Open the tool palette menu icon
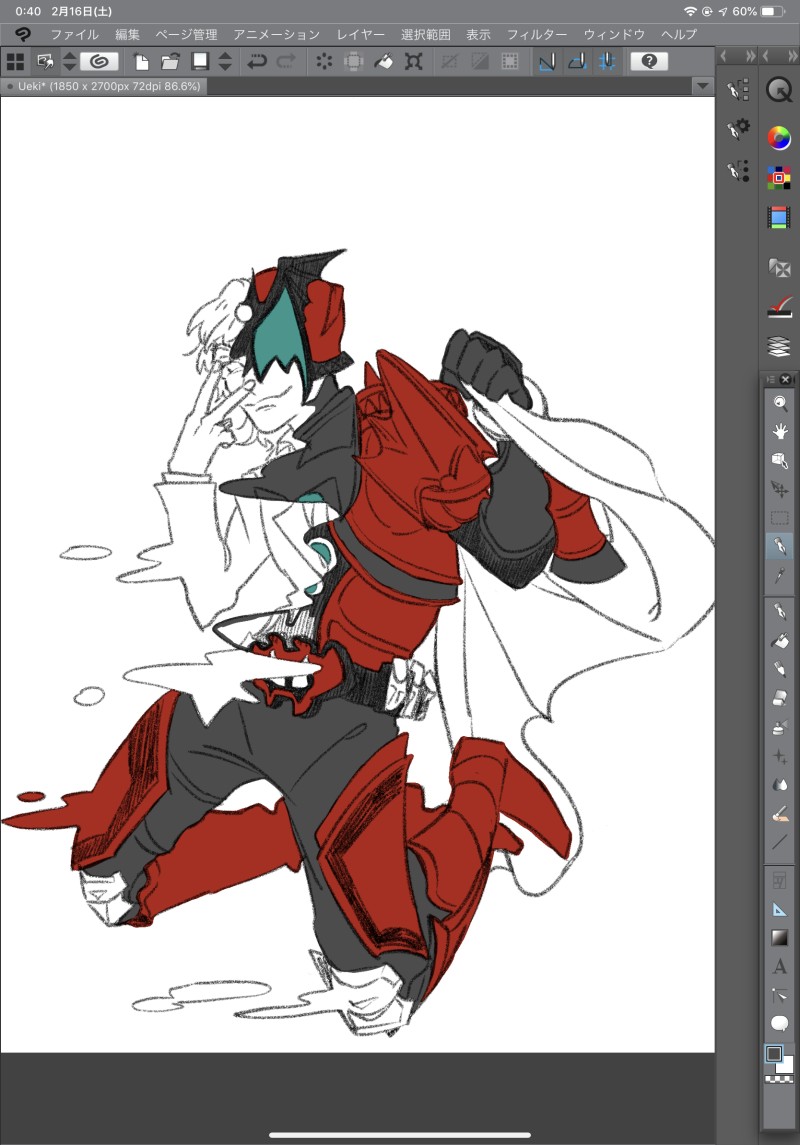The width and height of the screenshot is (800, 1145). click(770, 380)
